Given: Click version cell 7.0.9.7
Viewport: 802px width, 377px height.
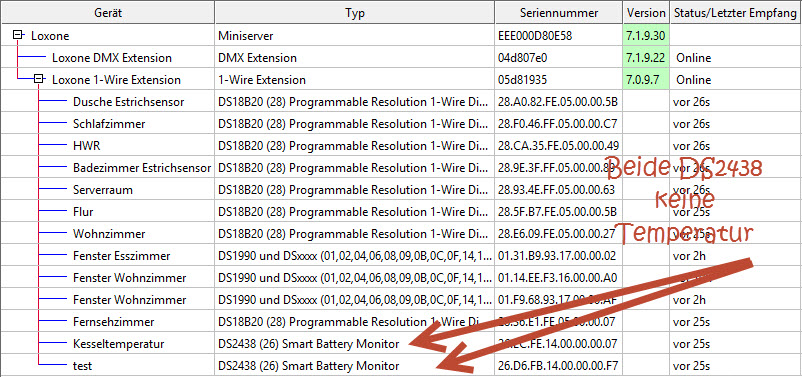Looking at the screenshot, I should [x=645, y=80].
